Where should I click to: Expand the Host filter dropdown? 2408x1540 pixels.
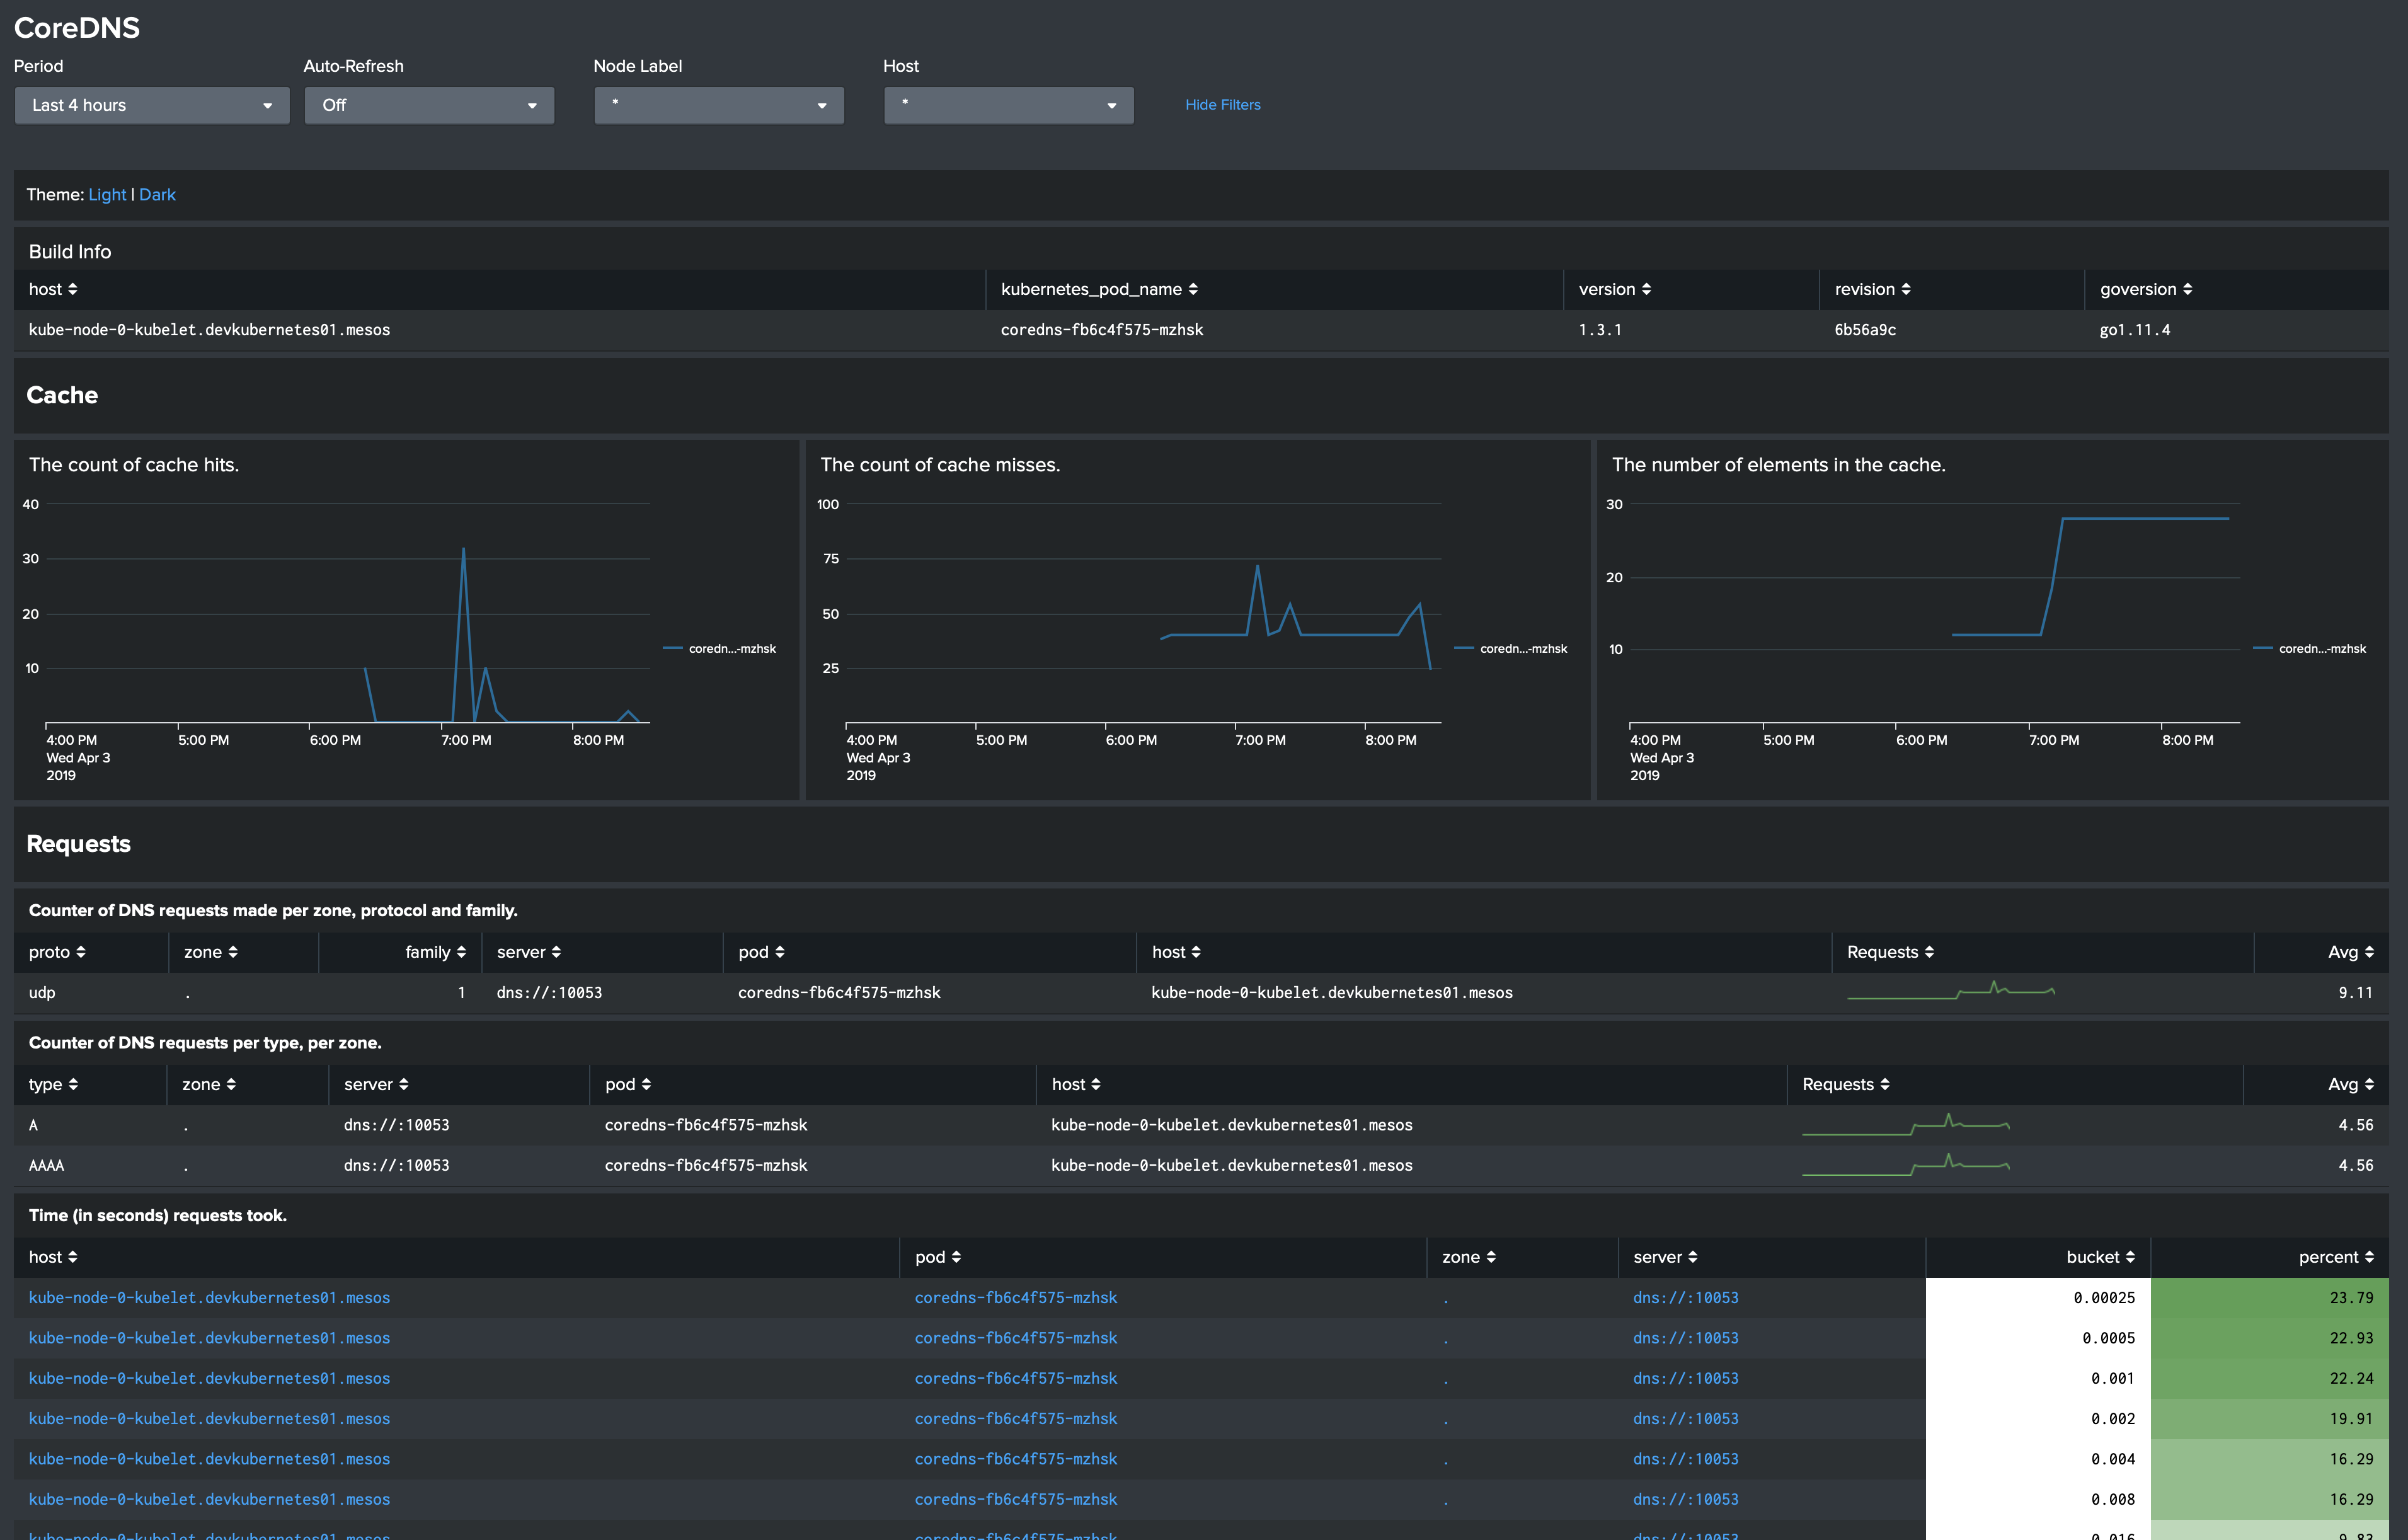(1009, 105)
